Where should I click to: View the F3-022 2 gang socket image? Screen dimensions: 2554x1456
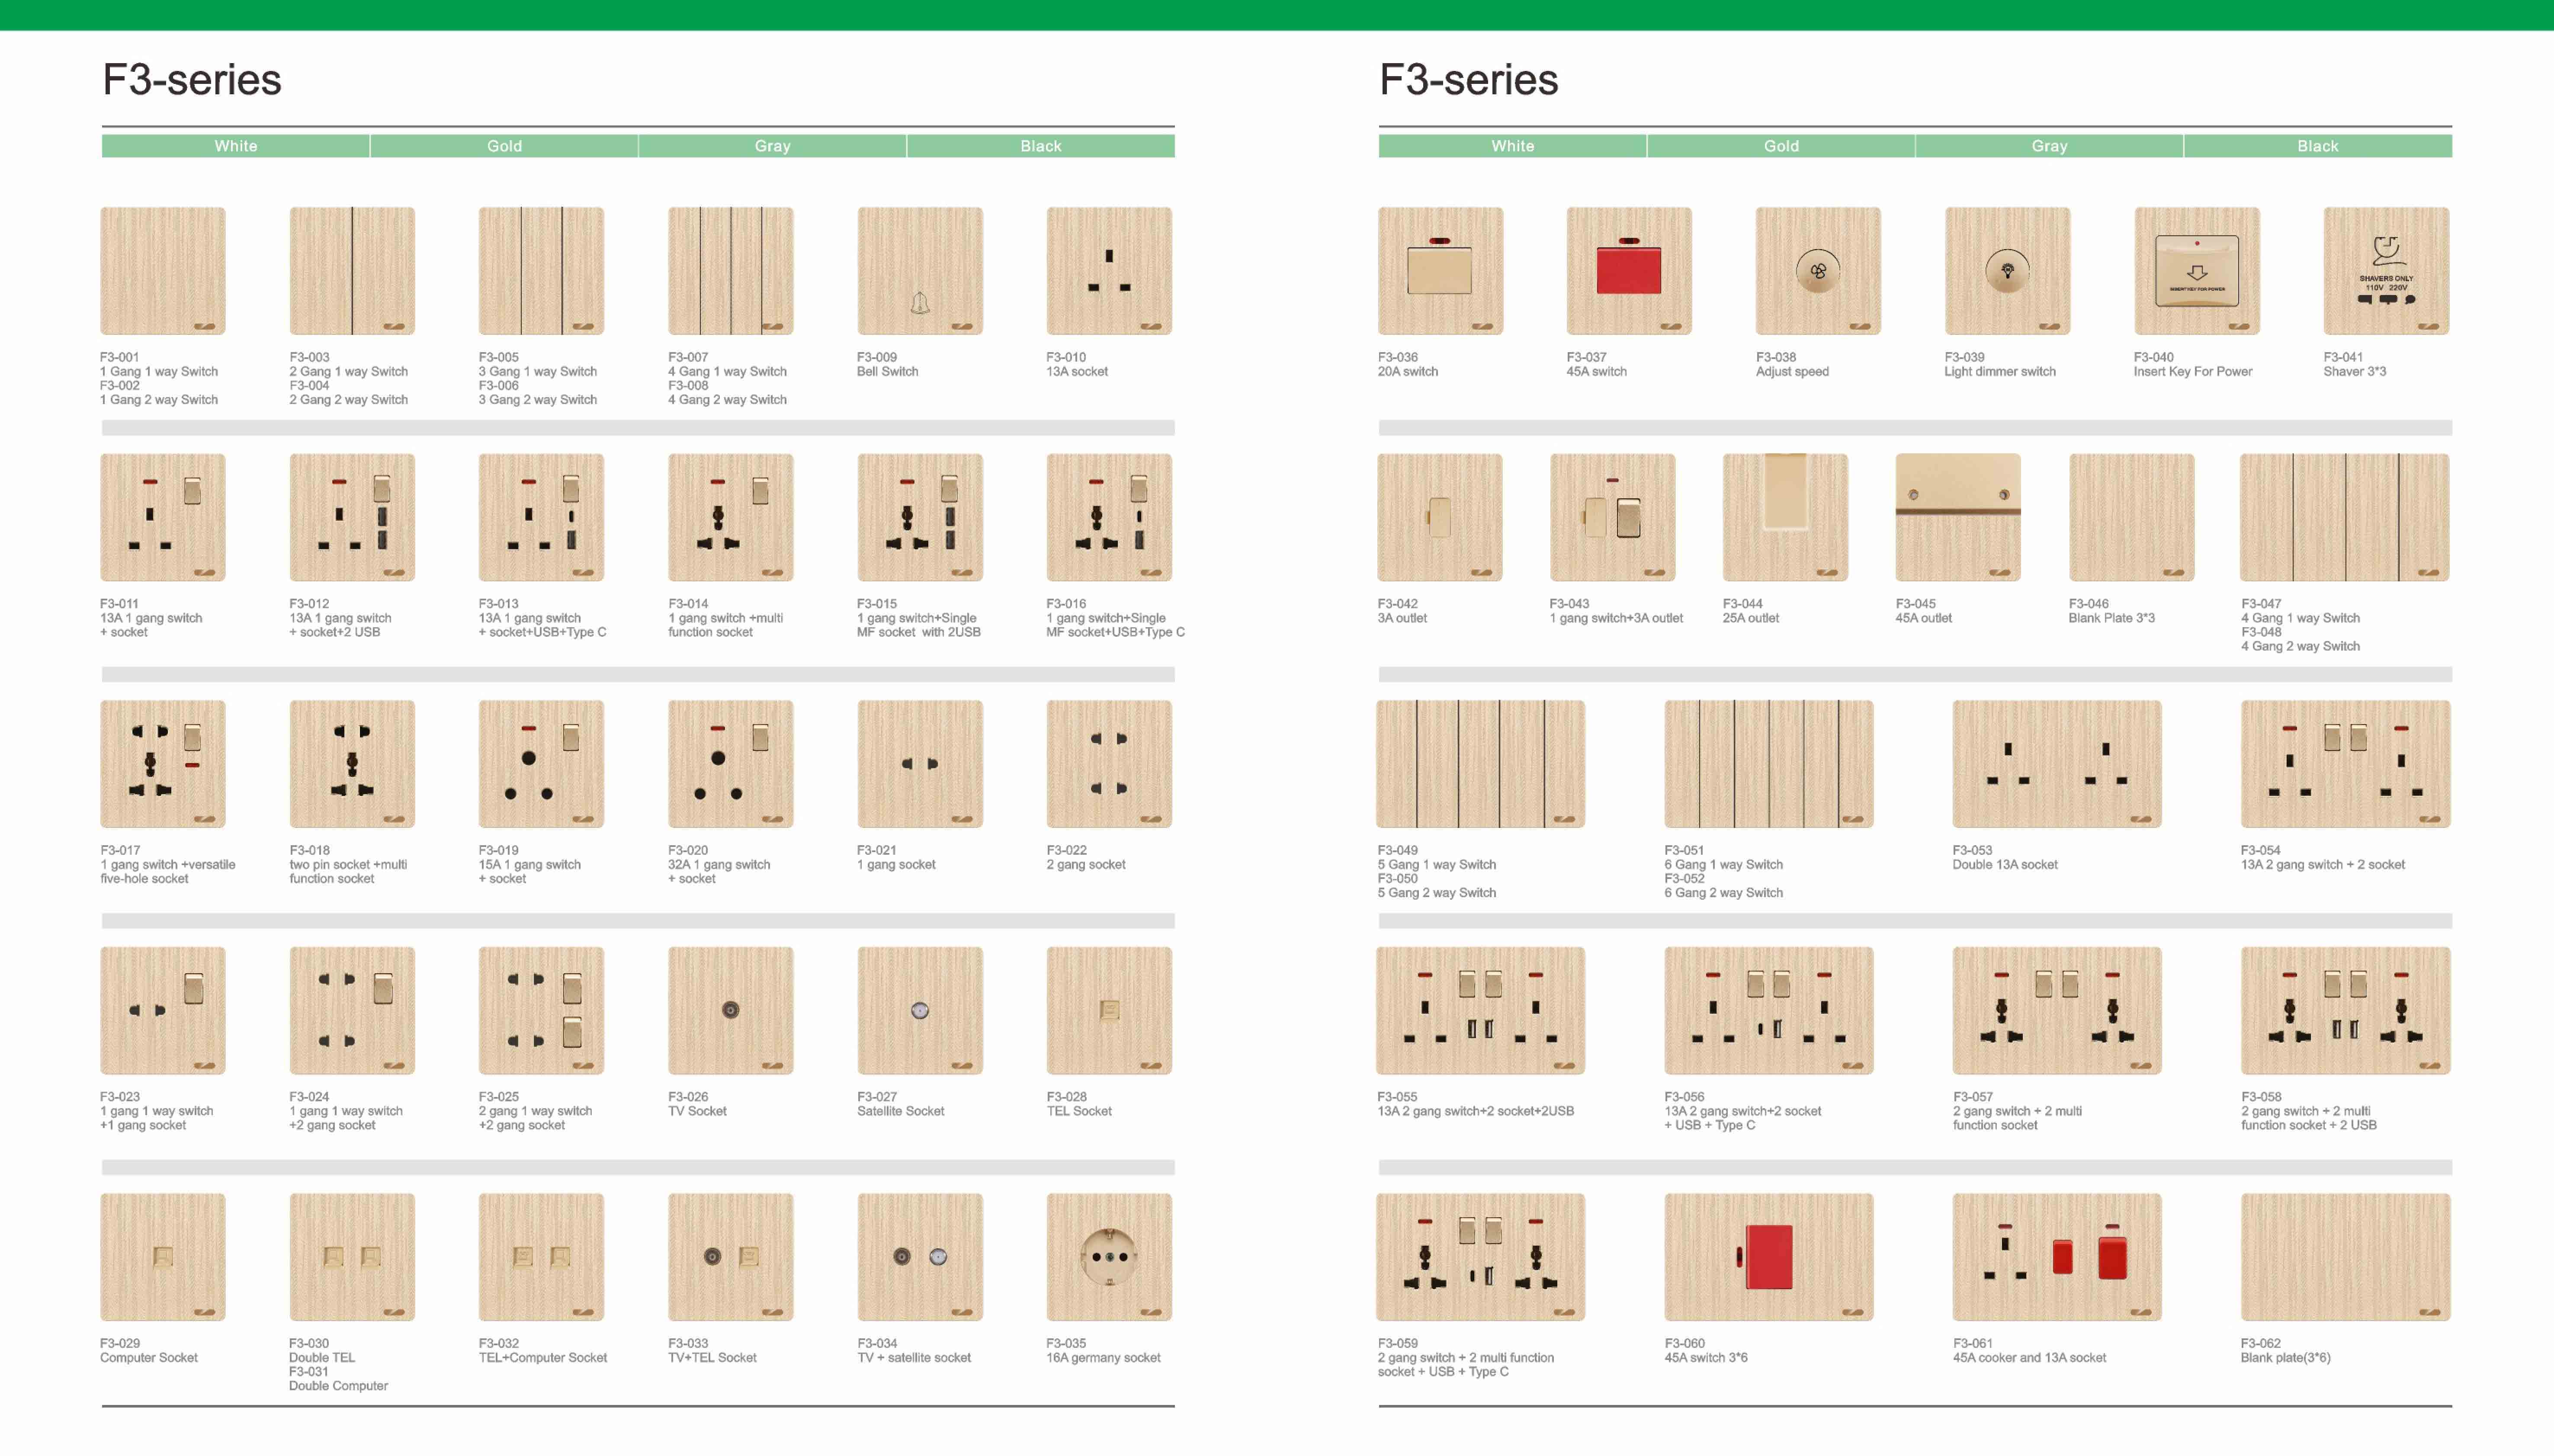coord(1109,764)
